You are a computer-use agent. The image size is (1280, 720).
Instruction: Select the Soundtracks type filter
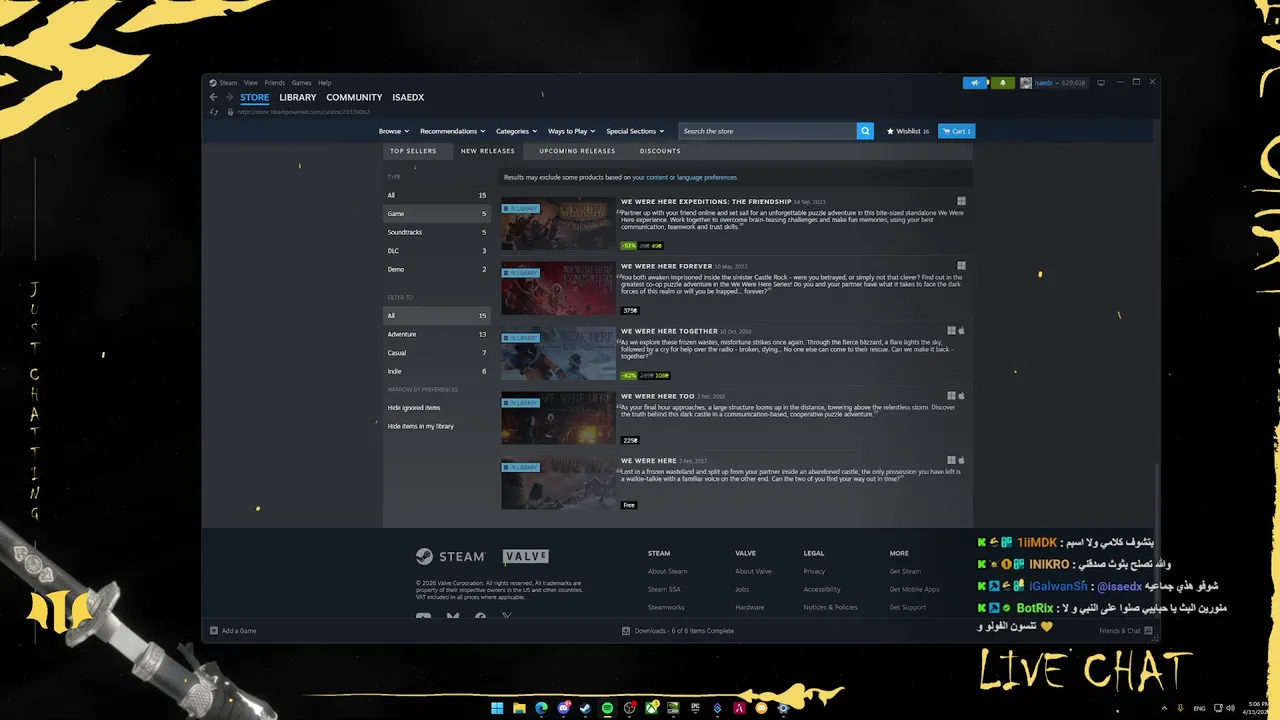pyautogui.click(x=437, y=232)
